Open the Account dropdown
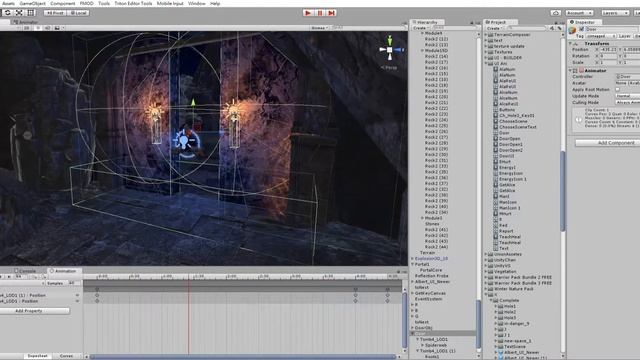Viewport: 640px width, 360px height. click(579, 13)
